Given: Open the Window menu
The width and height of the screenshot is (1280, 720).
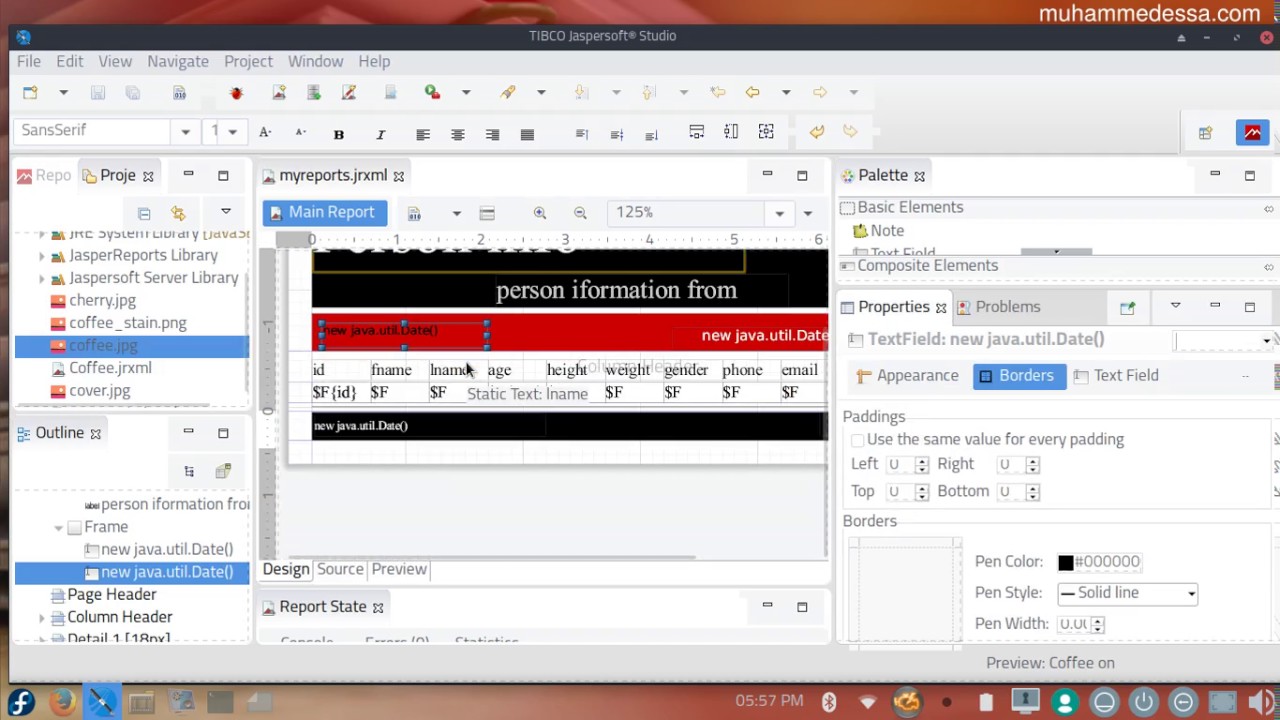Looking at the screenshot, I should (x=315, y=62).
